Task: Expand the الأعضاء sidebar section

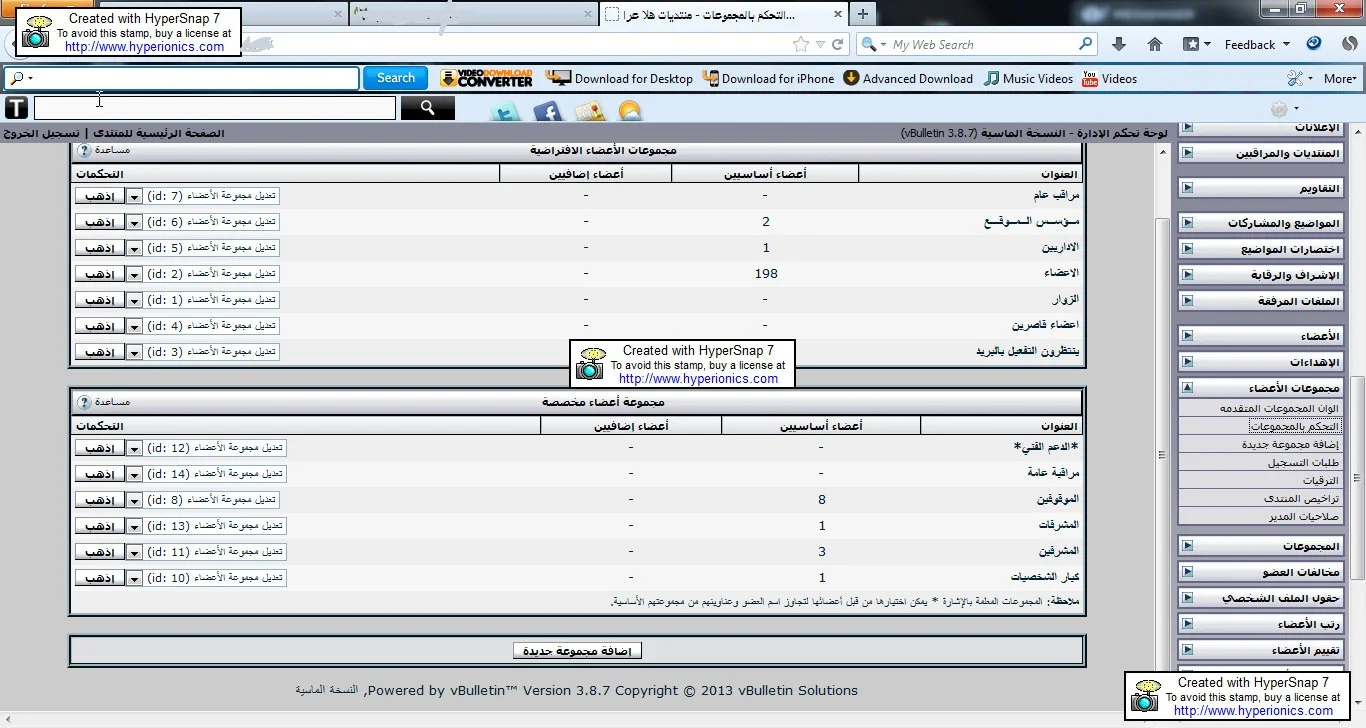Action: (x=1187, y=336)
